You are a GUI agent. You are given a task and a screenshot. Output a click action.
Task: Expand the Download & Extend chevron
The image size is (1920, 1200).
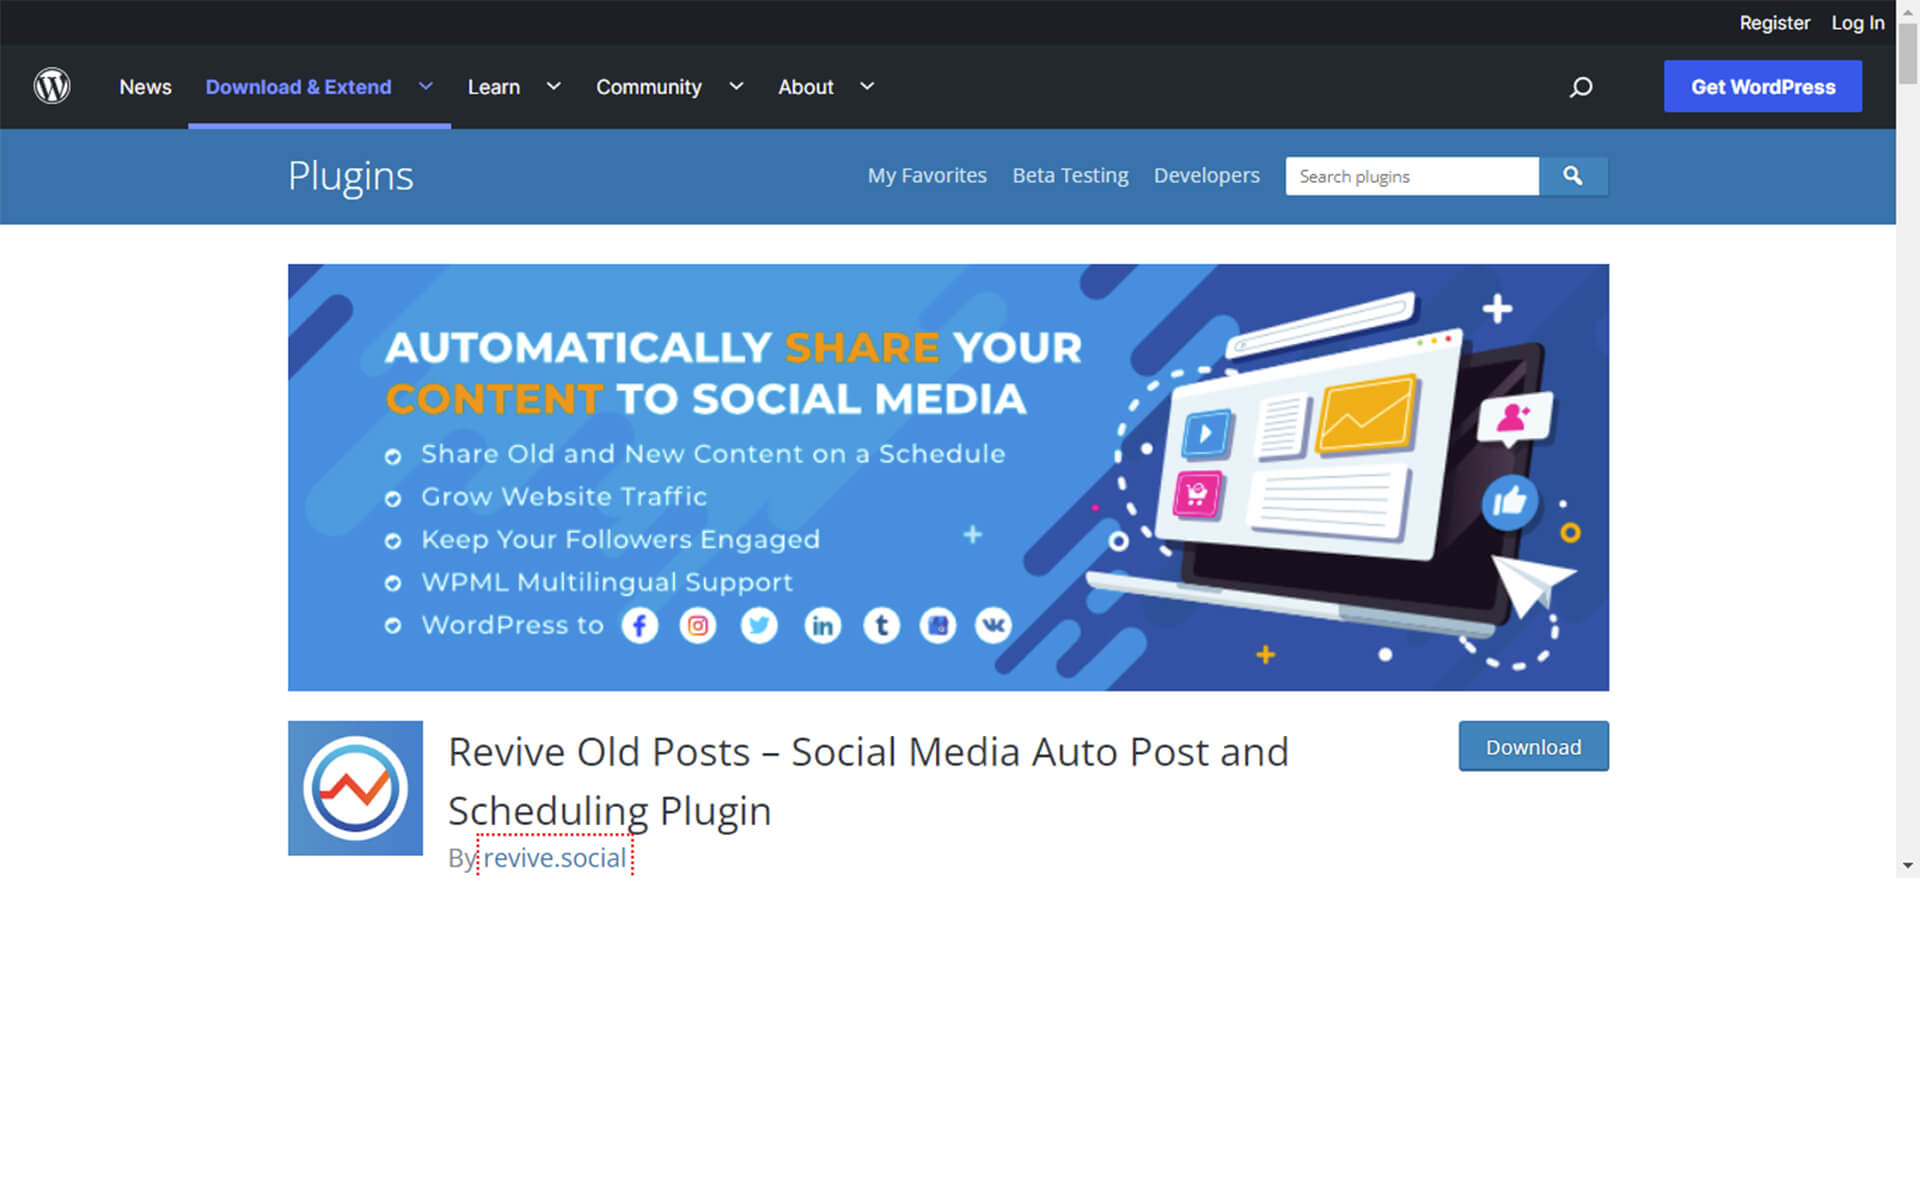[426, 86]
